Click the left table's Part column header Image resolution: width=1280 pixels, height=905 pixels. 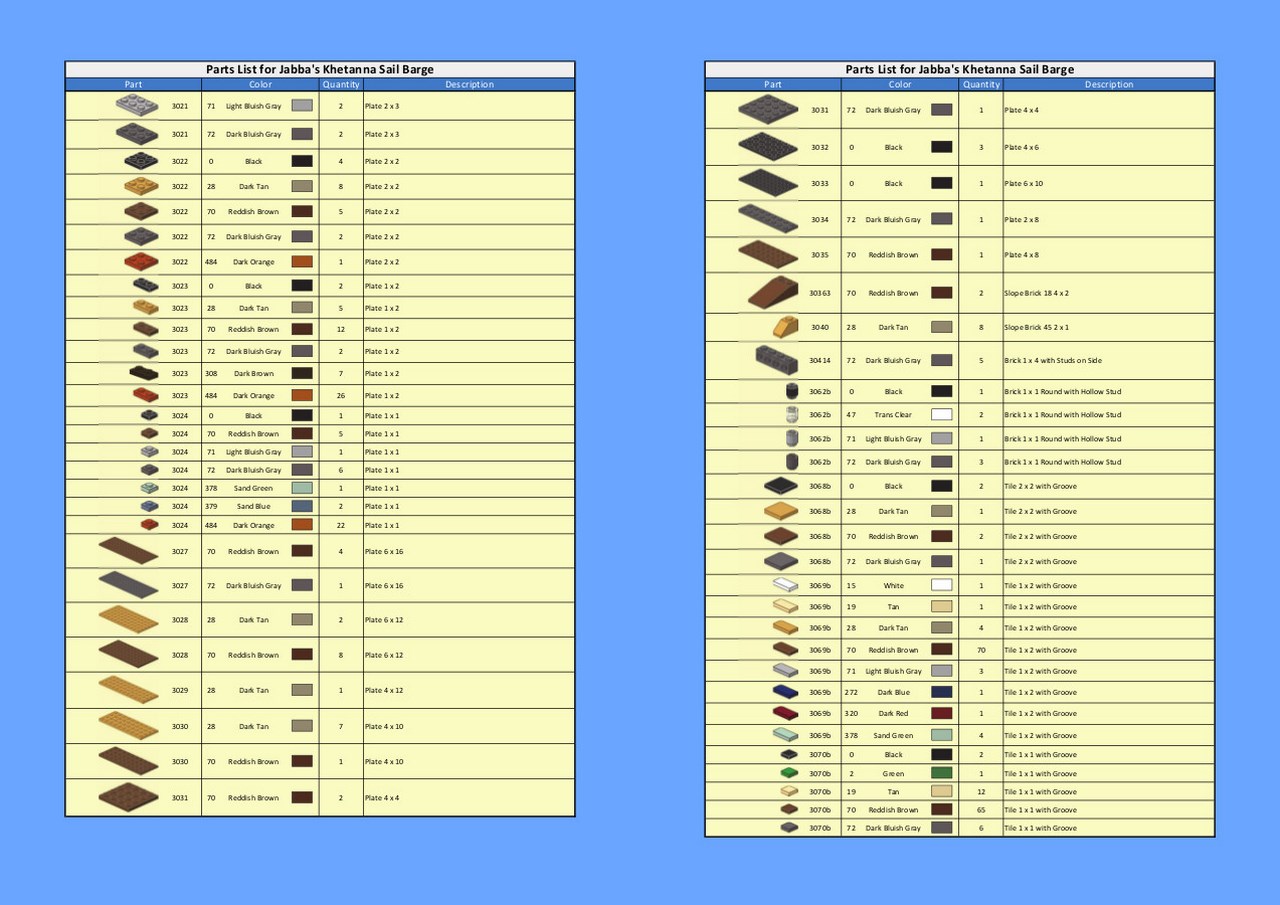coord(134,84)
